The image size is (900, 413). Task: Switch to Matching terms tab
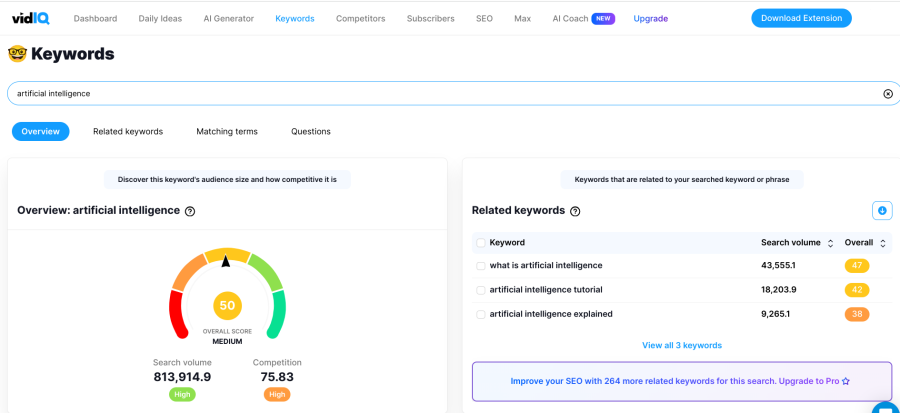tap(226, 131)
